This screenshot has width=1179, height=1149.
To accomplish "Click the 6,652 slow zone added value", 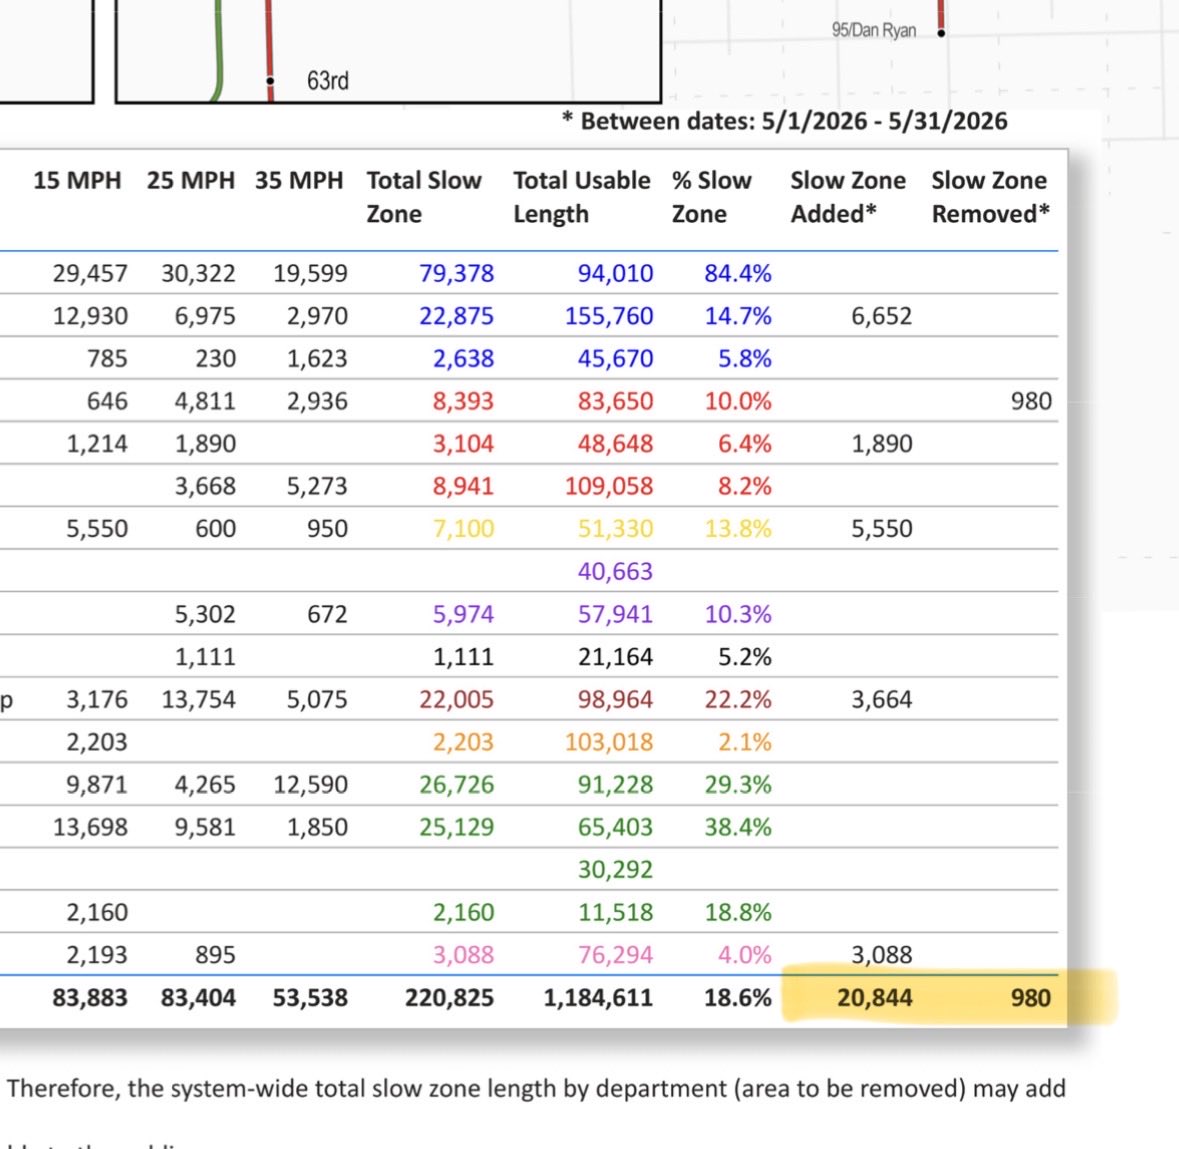I will coord(881,316).
